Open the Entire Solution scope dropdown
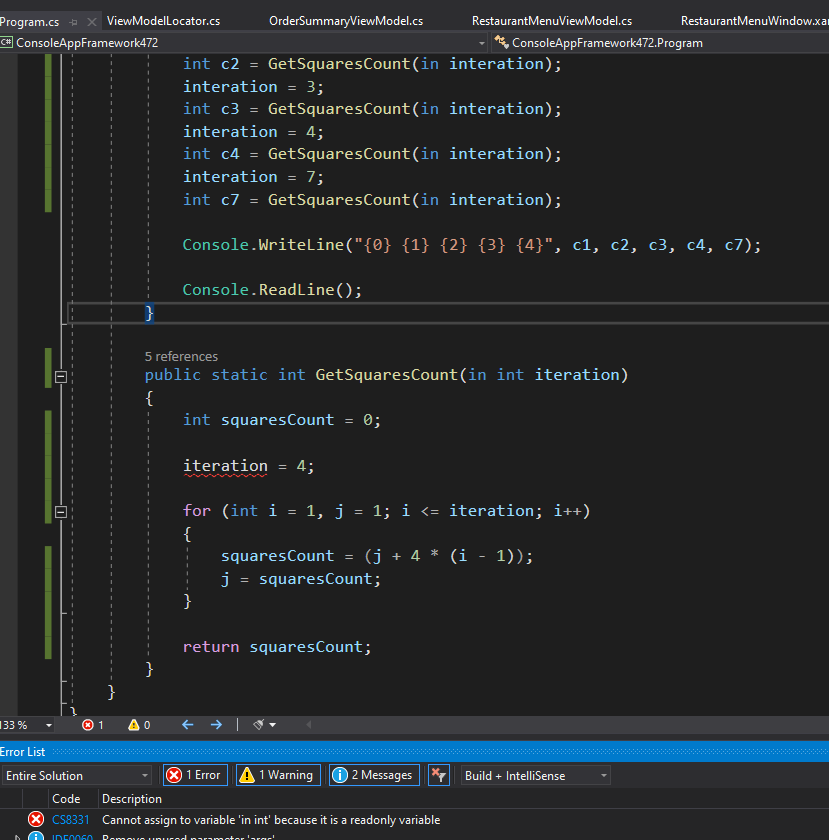The height and width of the screenshot is (840, 829). click(77, 776)
